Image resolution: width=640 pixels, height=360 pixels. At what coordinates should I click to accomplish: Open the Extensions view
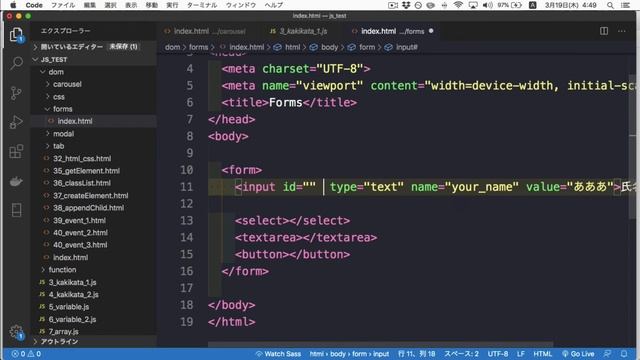(x=16, y=151)
